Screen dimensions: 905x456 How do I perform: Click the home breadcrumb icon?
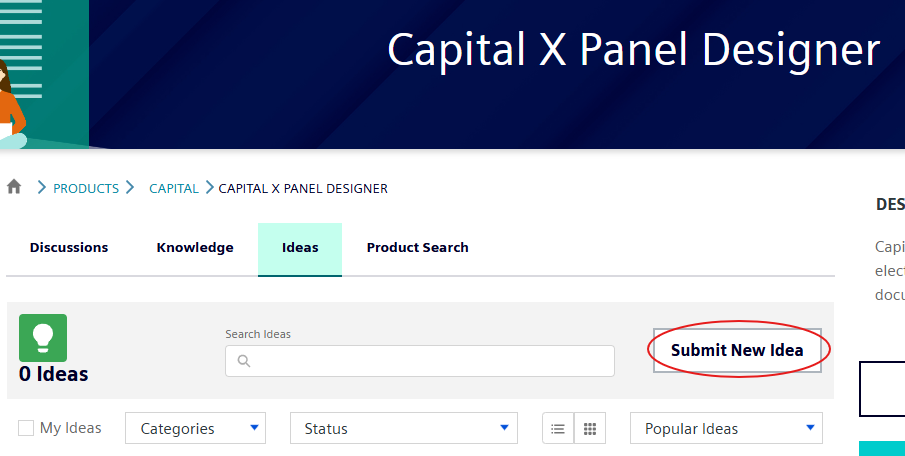[x=14, y=187]
